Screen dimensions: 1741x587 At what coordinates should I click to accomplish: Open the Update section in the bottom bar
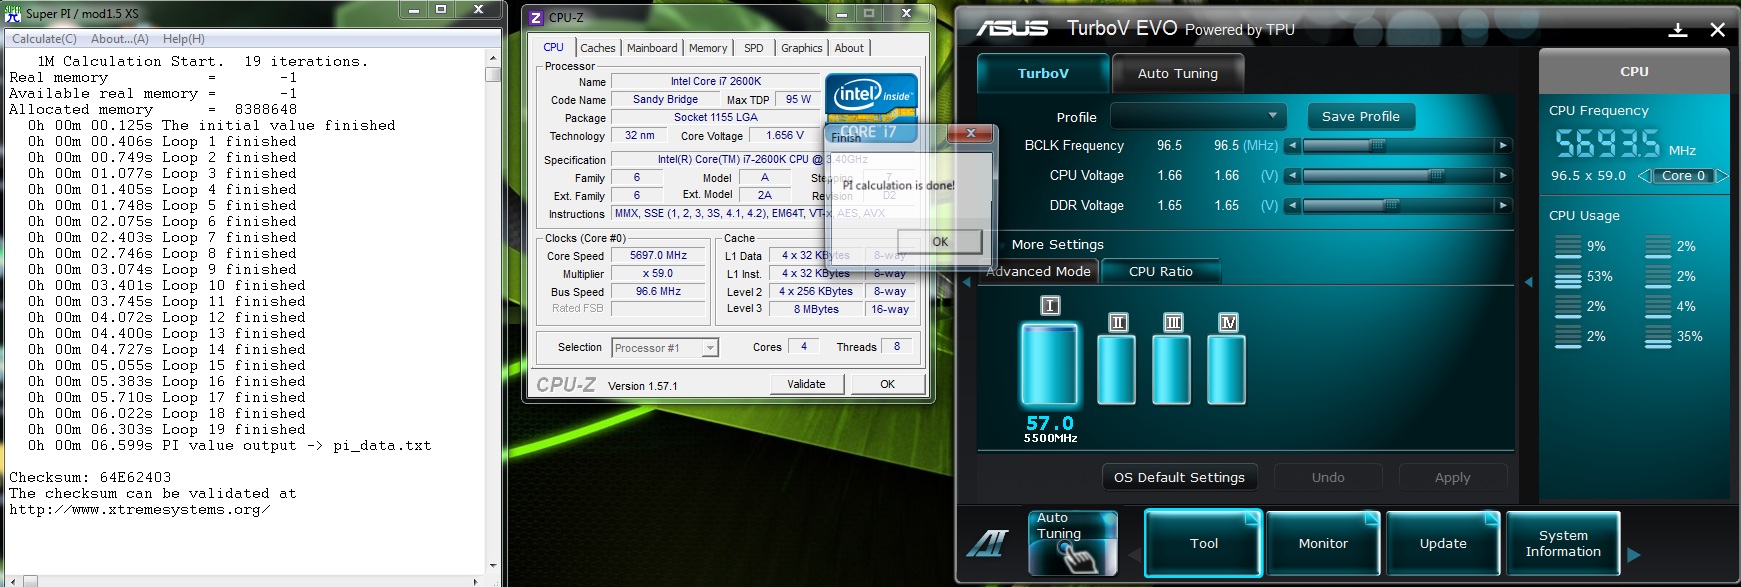coord(1443,544)
